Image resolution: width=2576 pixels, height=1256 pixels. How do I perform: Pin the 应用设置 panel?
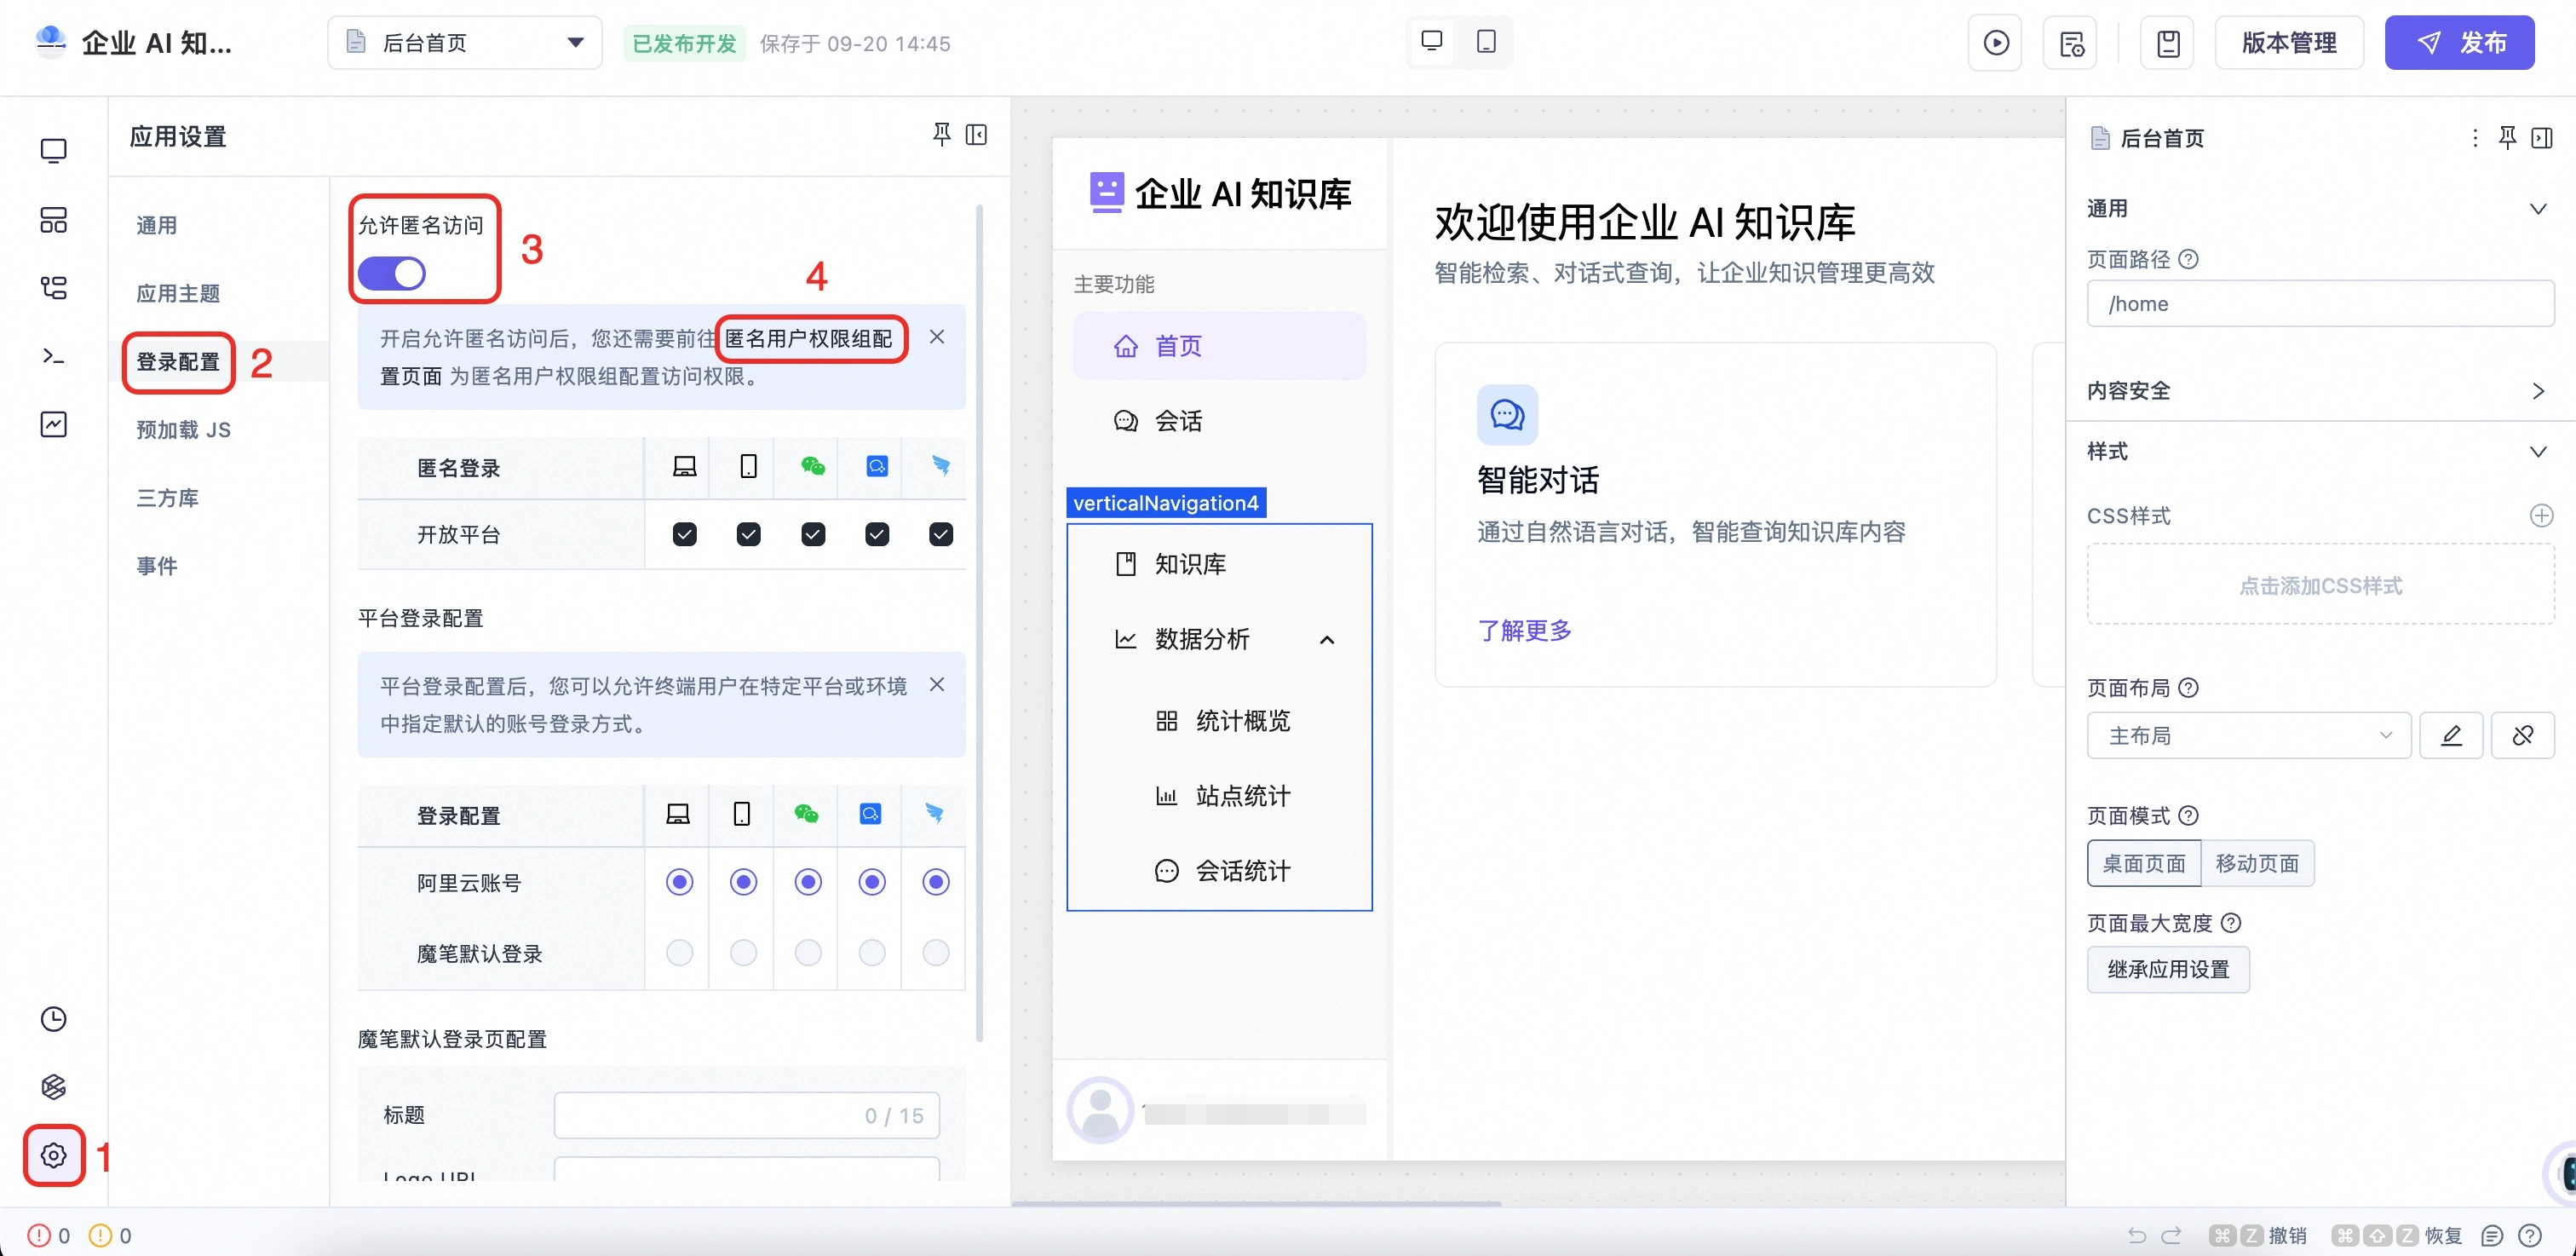pos(941,135)
